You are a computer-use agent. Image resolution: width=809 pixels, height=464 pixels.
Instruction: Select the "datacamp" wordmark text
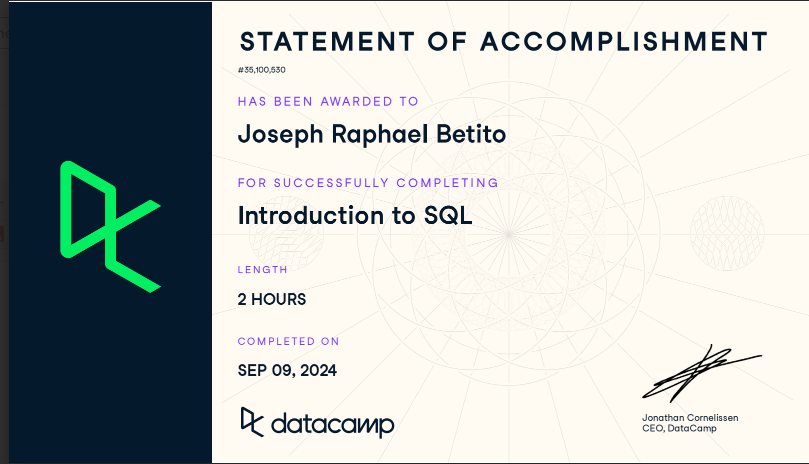pyautogui.click(x=332, y=424)
